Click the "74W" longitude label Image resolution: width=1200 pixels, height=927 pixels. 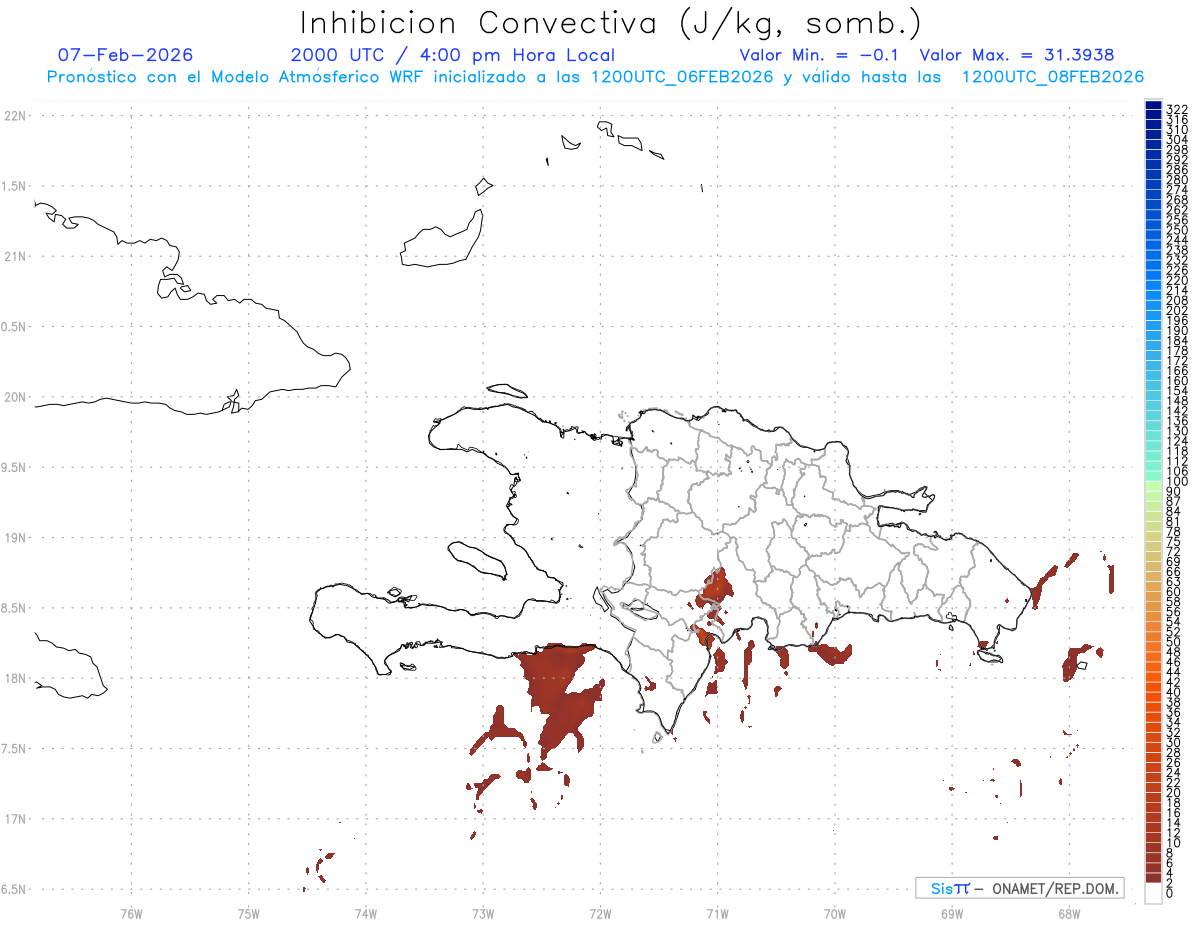point(366,913)
